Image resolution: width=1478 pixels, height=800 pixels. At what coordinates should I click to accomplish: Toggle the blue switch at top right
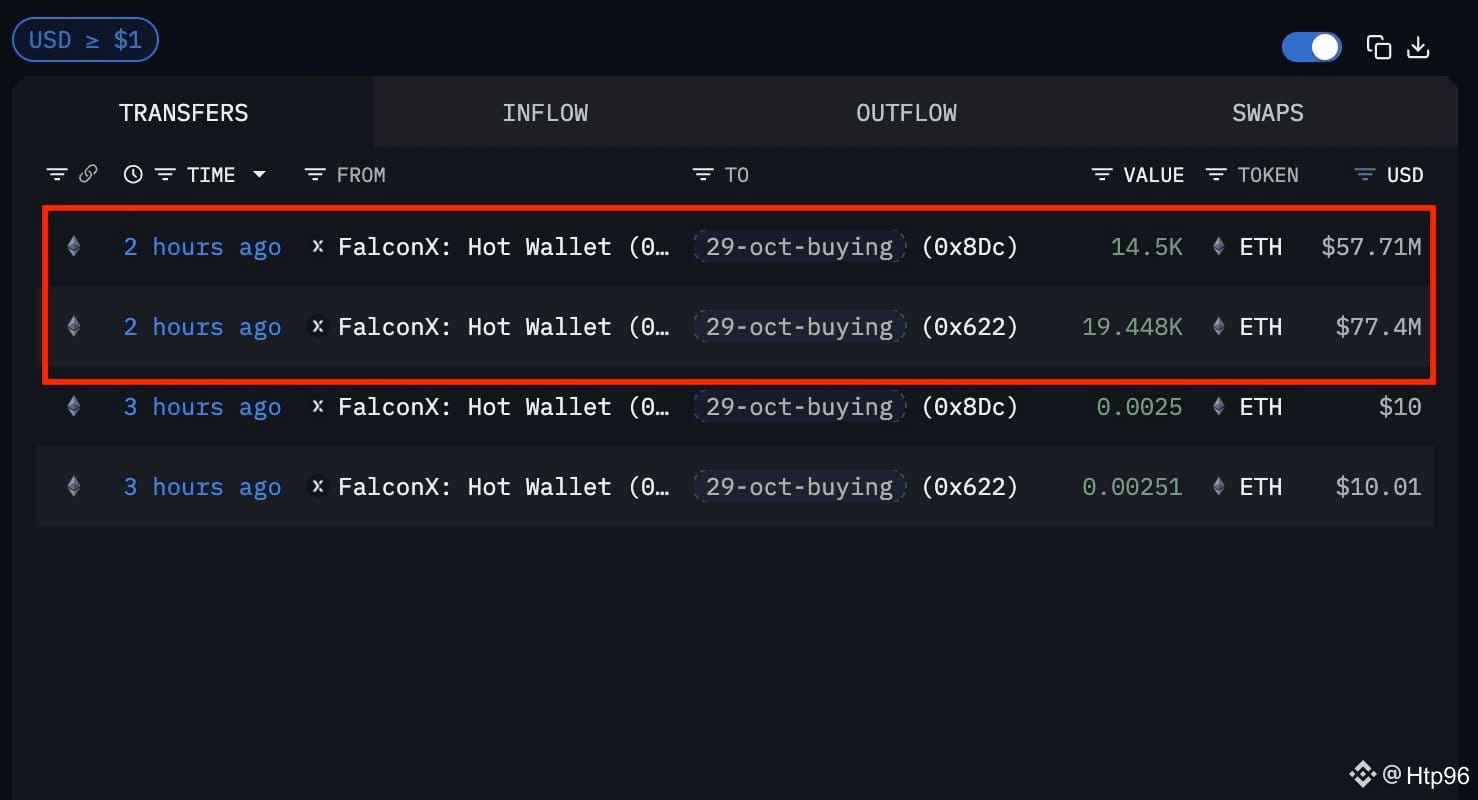[x=1311, y=47]
